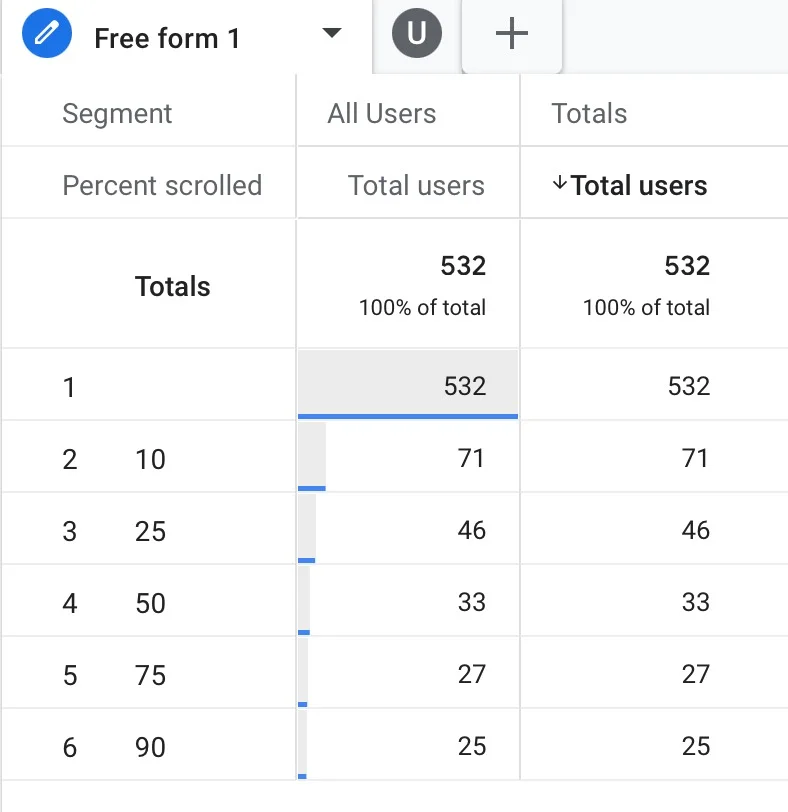Open the Segment column header options
This screenshot has width=788, height=812.
(x=117, y=113)
